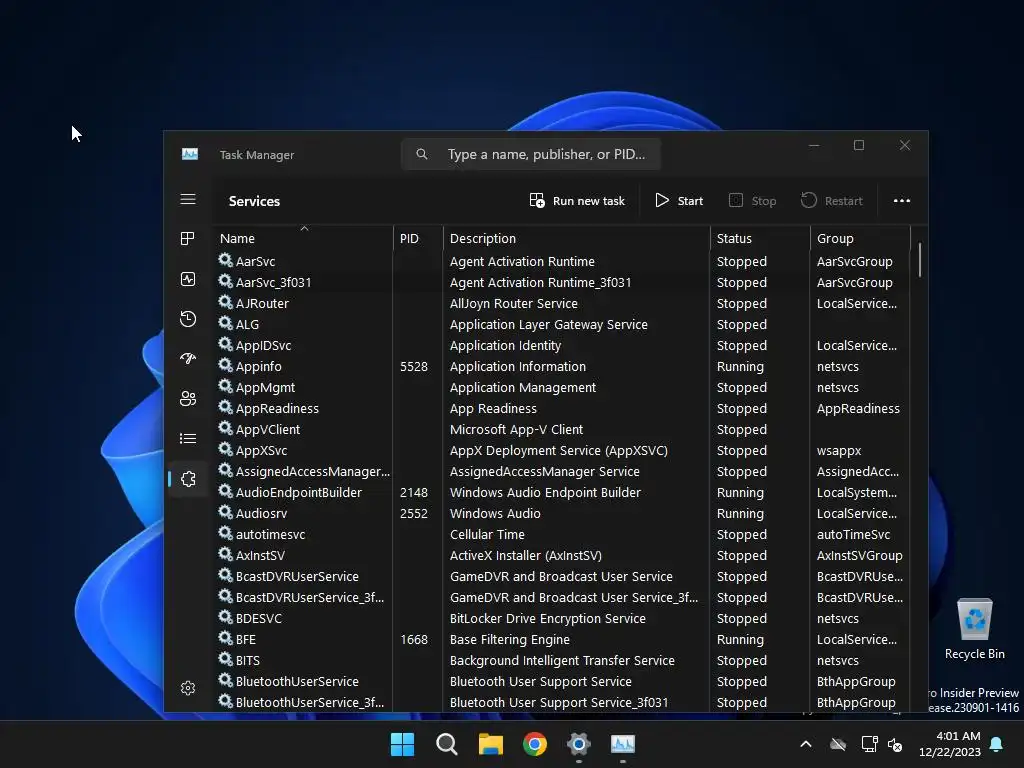
Task: Open the three-dot more options menu
Action: (902, 200)
